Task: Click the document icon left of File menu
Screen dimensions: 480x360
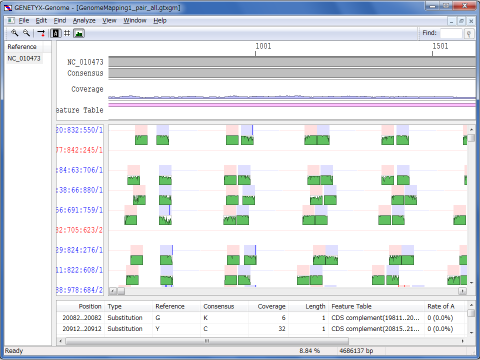Action: [x=11, y=21]
